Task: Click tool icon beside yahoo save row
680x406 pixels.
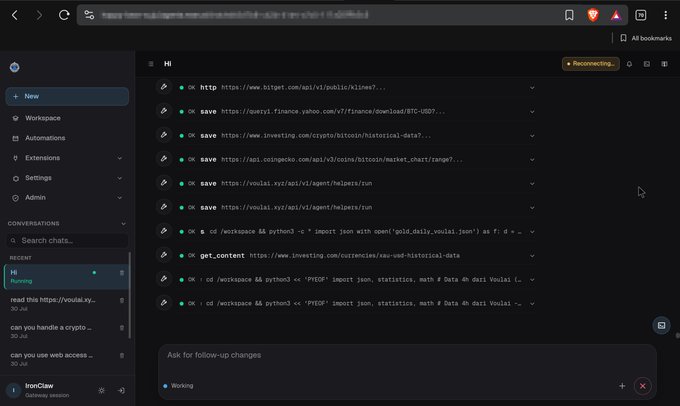Action: [x=164, y=111]
